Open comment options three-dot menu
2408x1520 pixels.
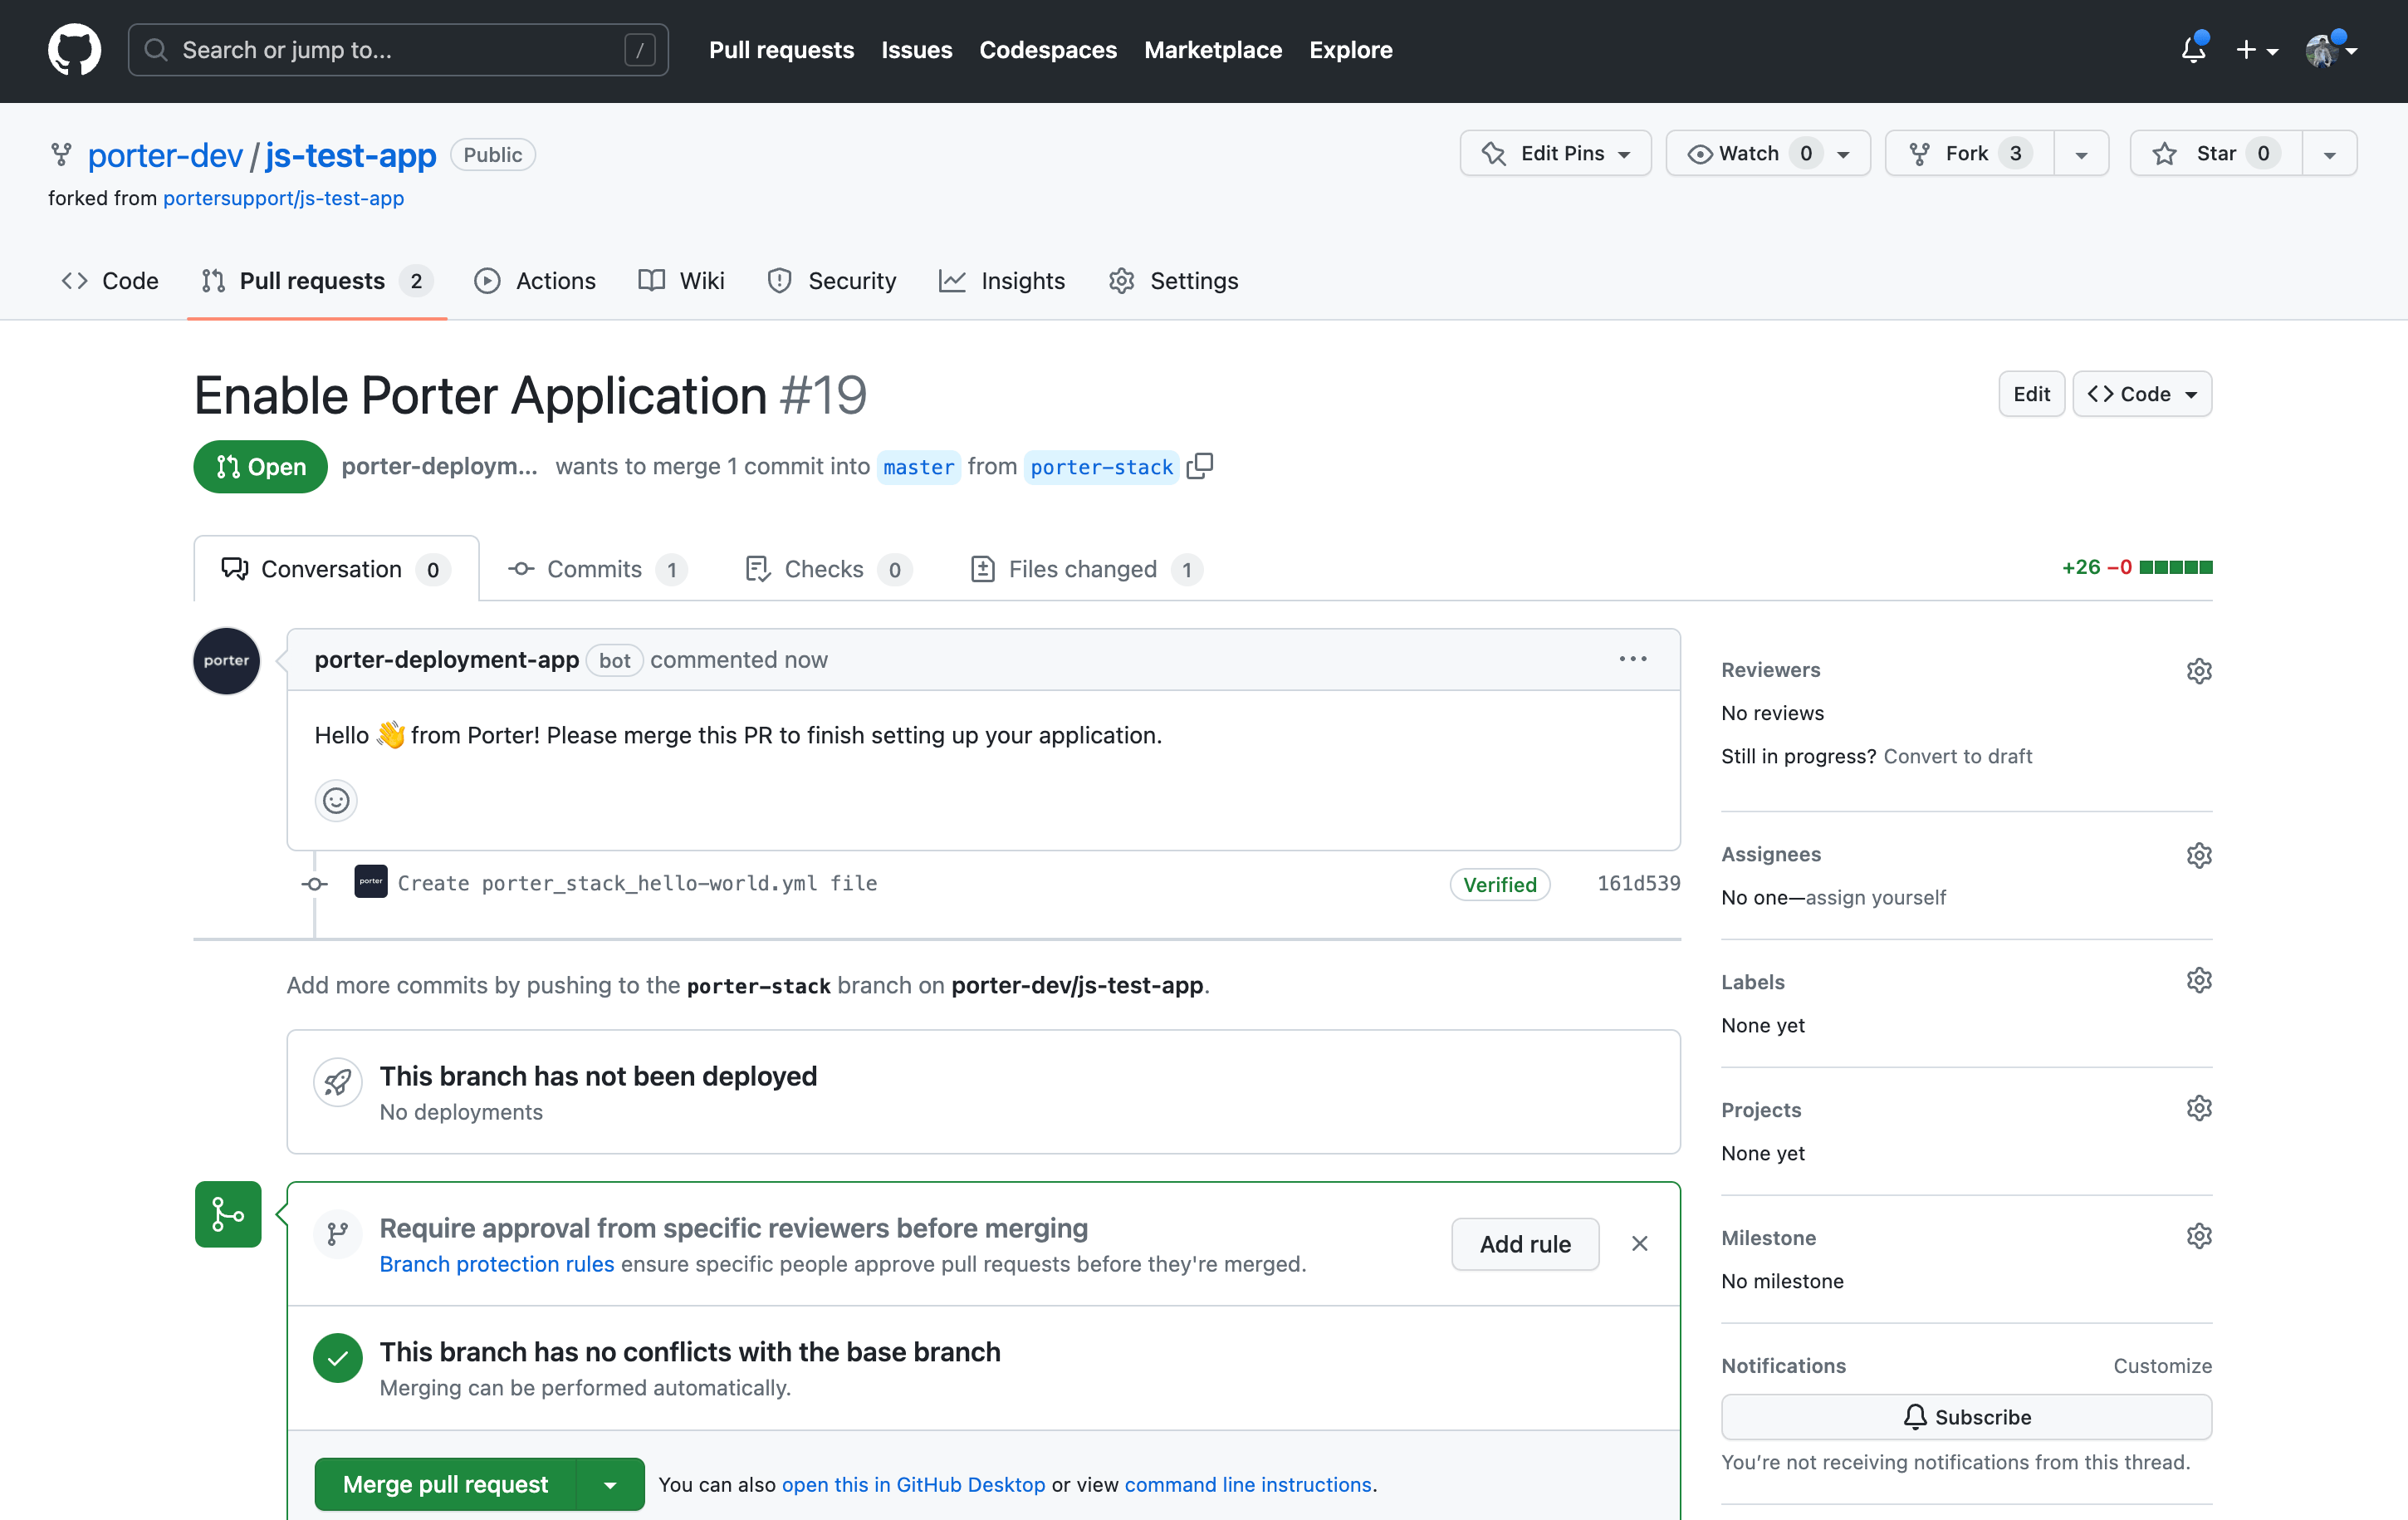pyautogui.click(x=1632, y=659)
